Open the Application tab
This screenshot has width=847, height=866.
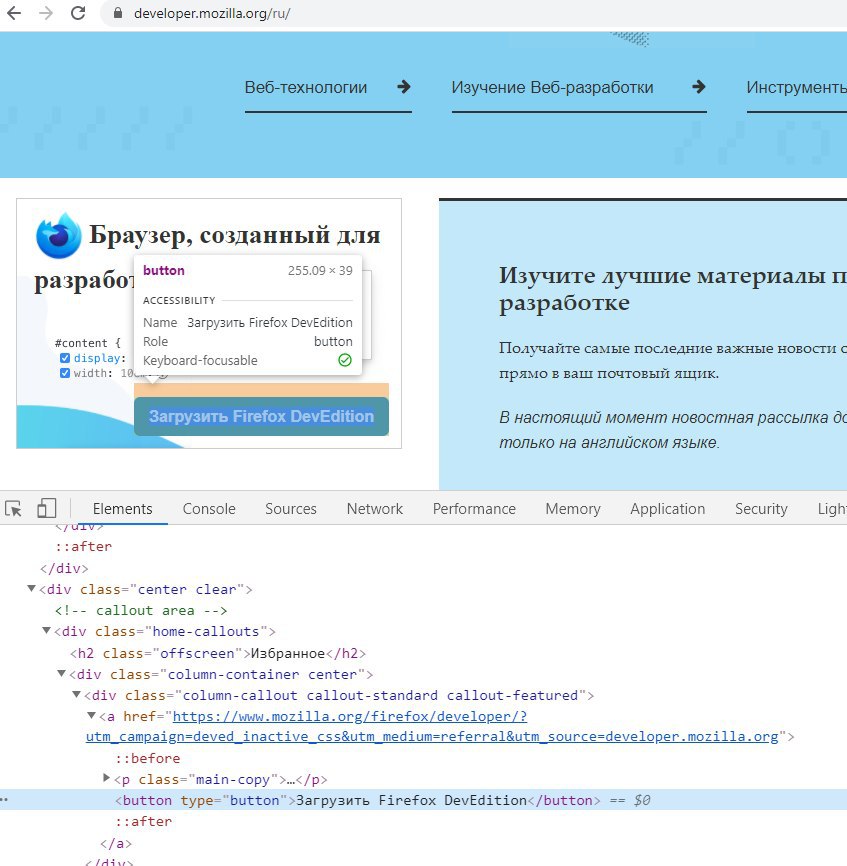pos(668,509)
